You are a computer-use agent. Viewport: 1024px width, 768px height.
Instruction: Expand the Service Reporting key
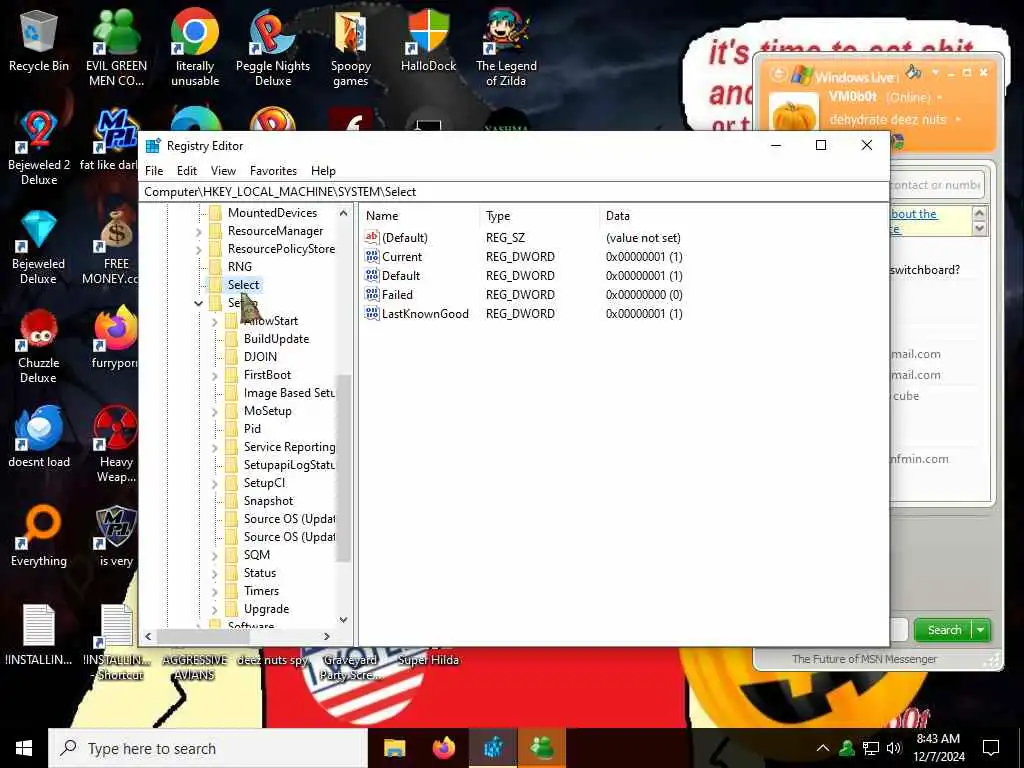(215, 447)
